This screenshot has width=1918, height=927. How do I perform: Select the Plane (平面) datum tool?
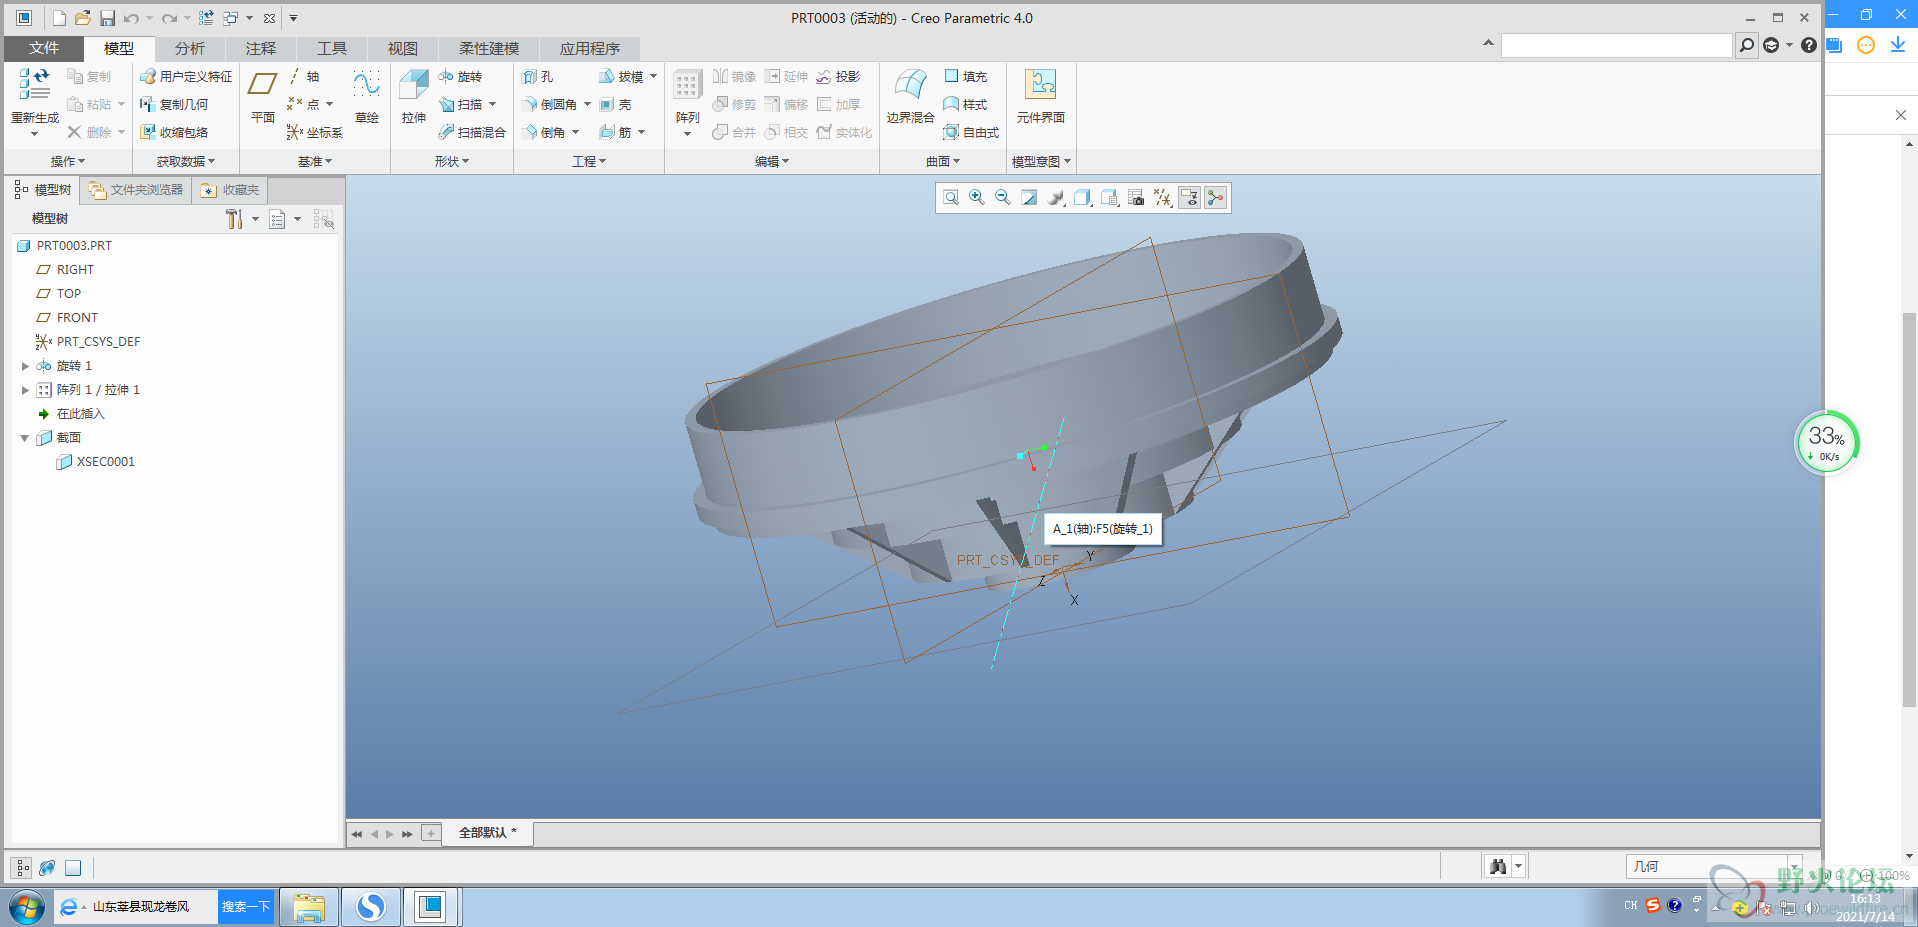[x=263, y=96]
